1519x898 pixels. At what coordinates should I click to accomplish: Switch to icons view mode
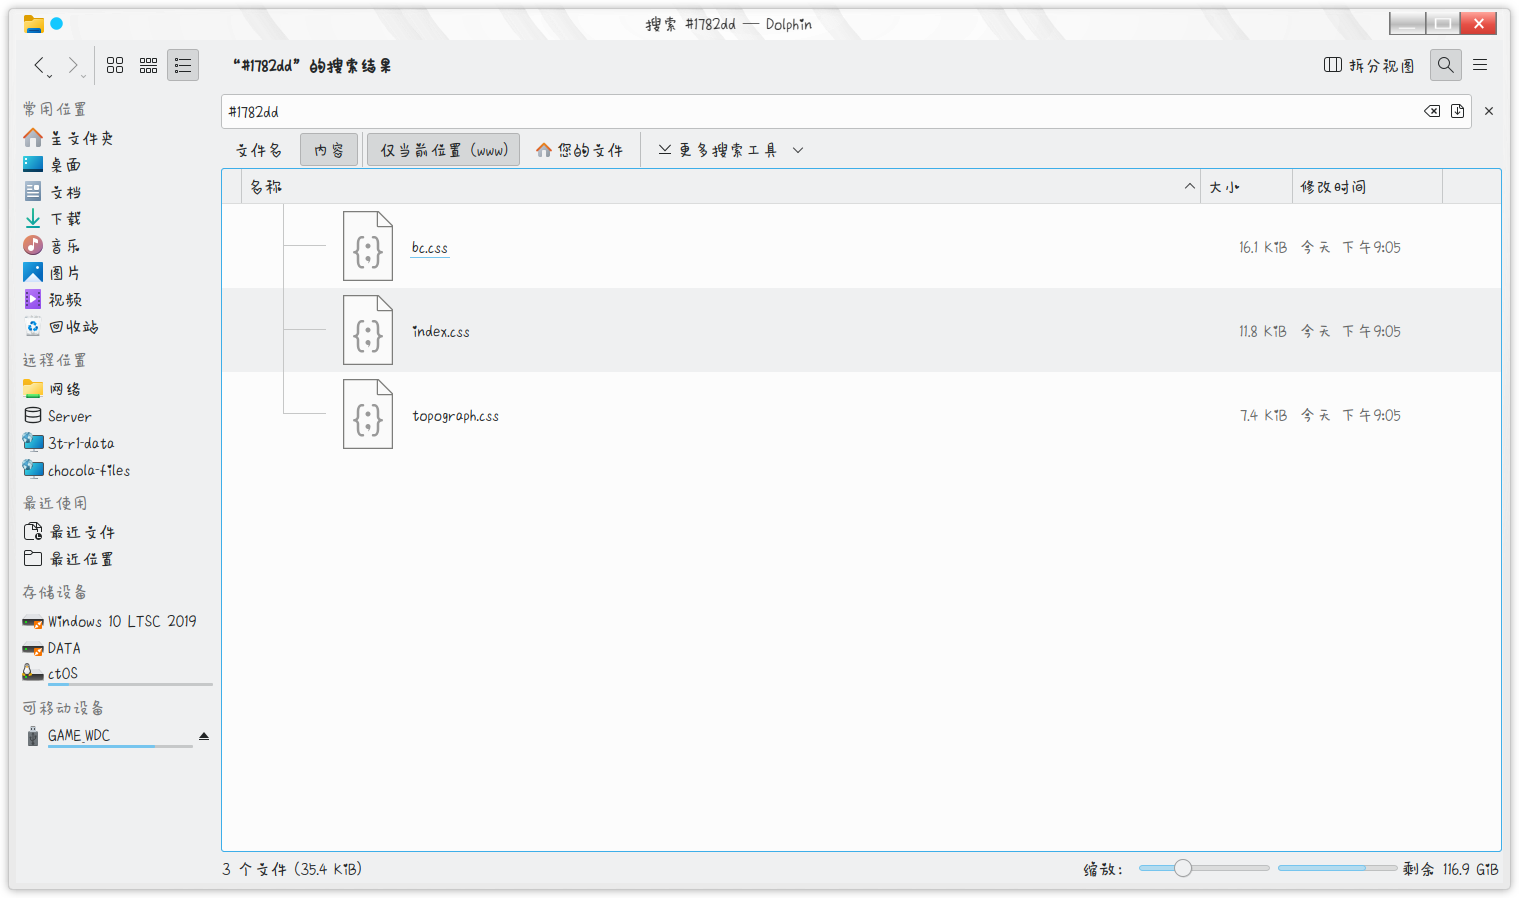click(x=115, y=66)
